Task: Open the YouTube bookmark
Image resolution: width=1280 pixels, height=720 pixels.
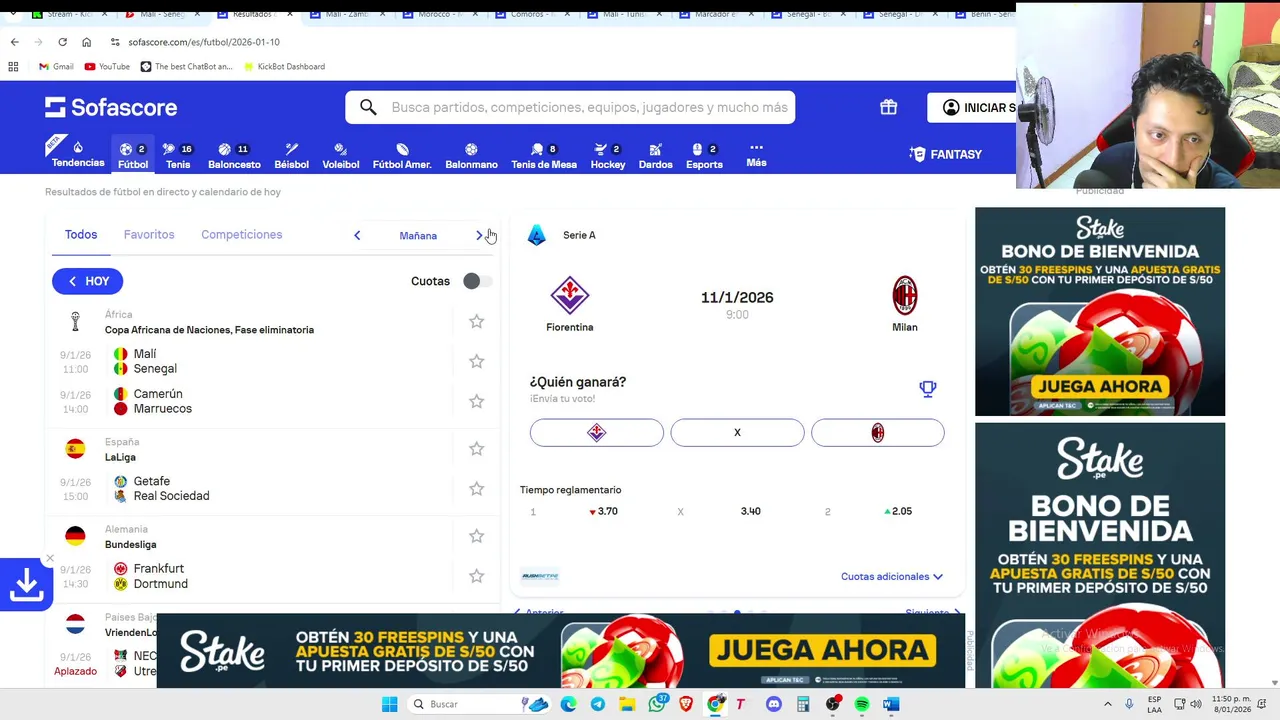Action: pos(107,66)
